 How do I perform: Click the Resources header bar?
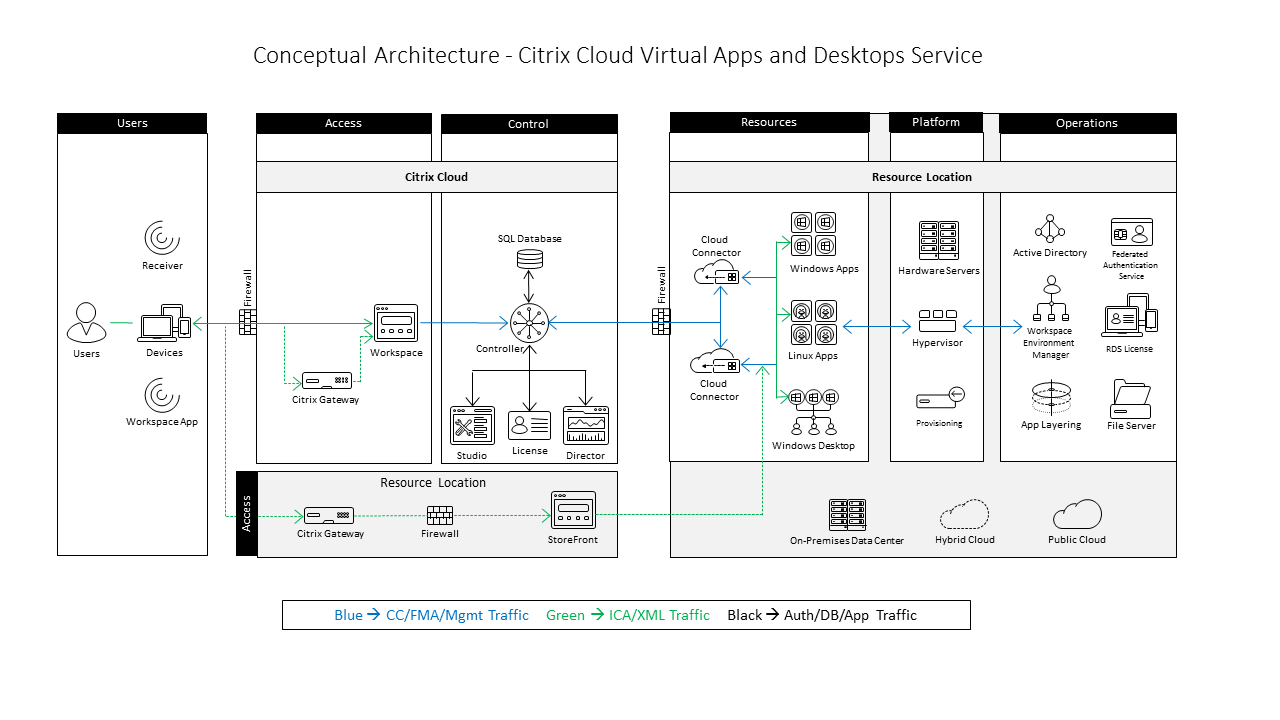(x=769, y=122)
